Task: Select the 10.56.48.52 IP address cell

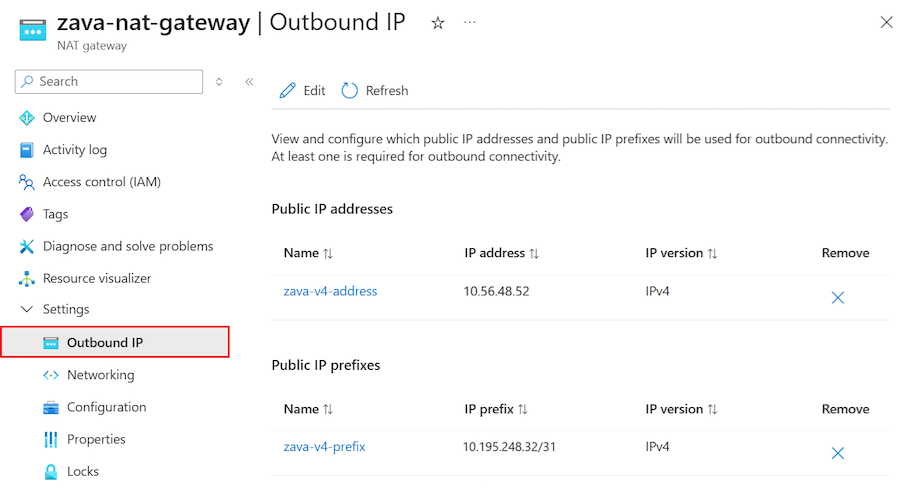Action: pyautogui.click(x=496, y=291)
